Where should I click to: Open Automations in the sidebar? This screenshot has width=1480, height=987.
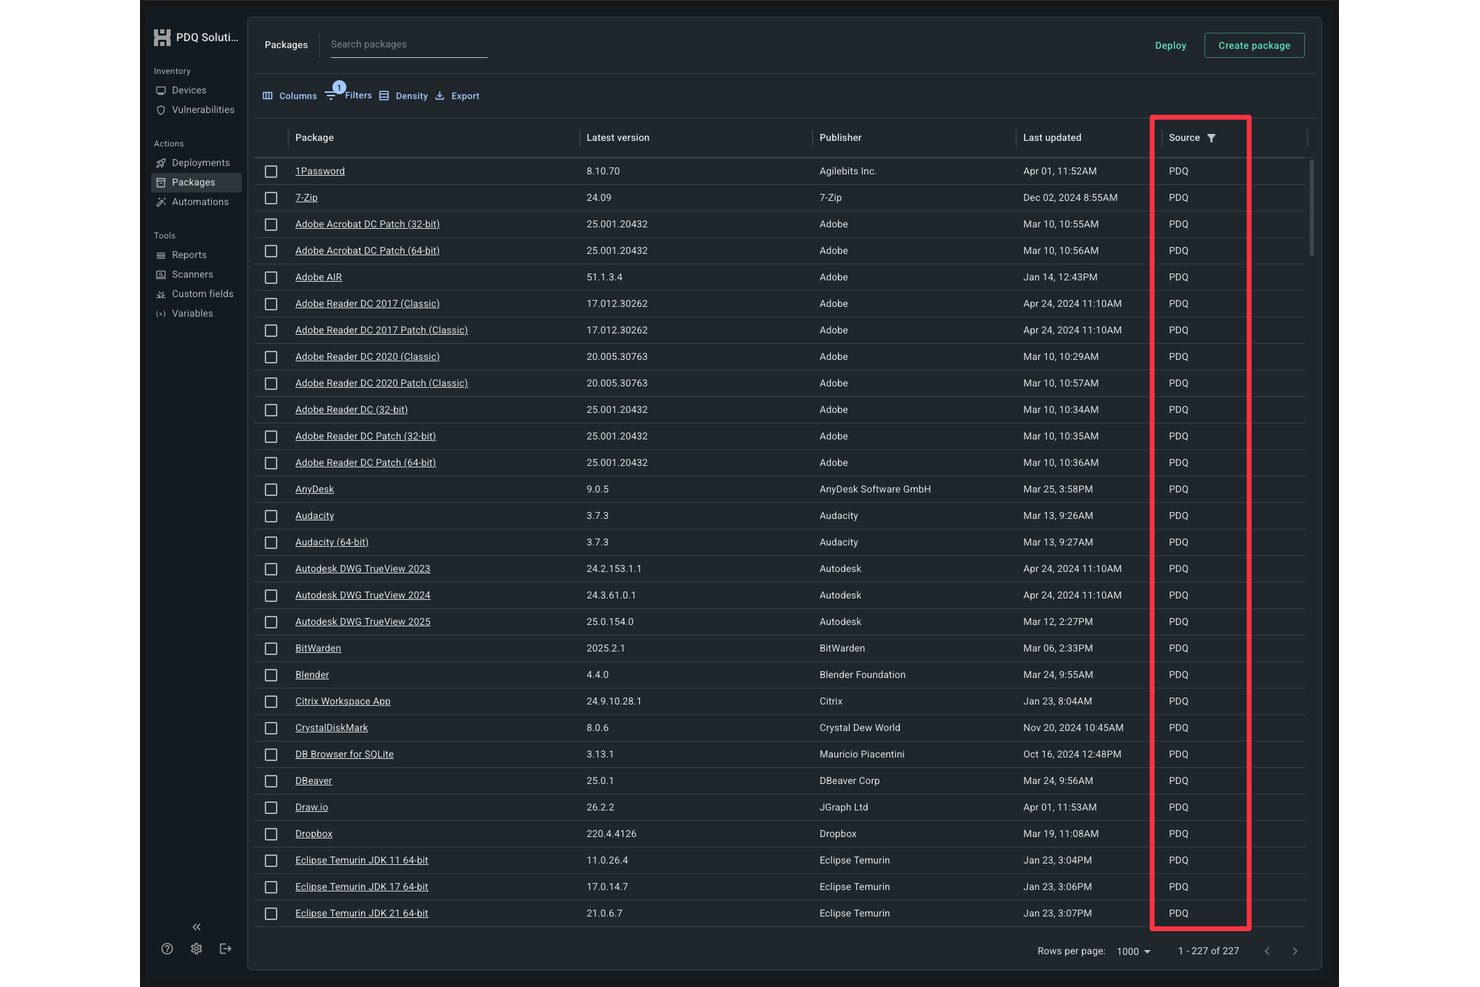(x=199, y=202)
